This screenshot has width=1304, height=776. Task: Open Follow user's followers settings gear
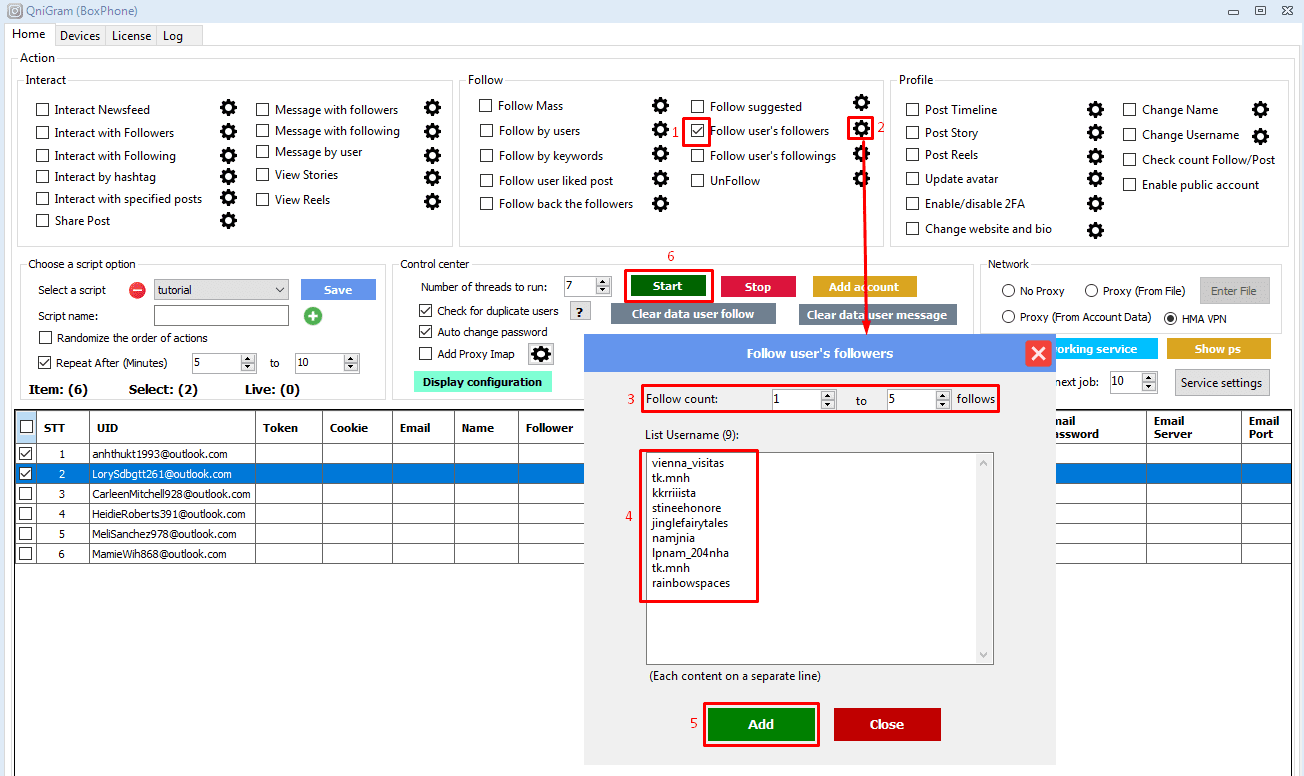coord(860,128)
